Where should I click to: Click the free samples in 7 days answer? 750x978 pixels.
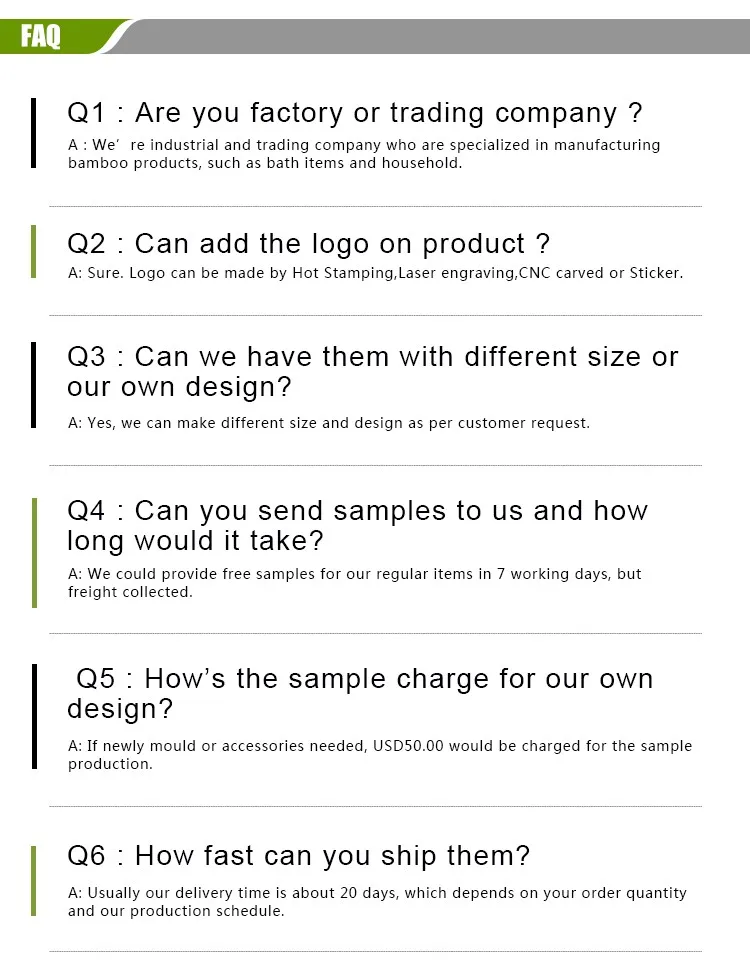(354, 583)
